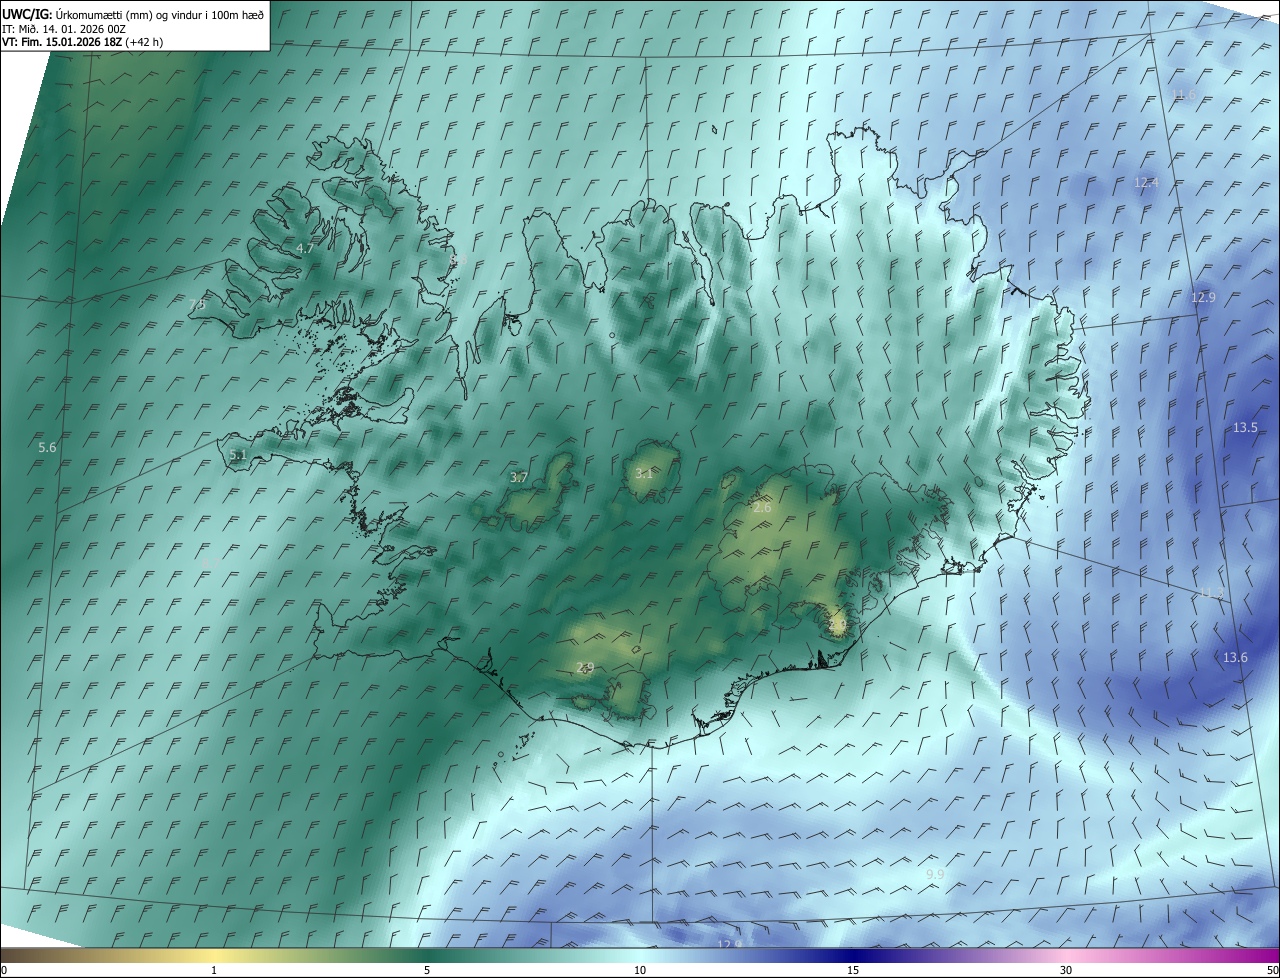Viewport: 1280px width, 978px height.
Task: Click the title "Úrkomumætti (mm) og vindur i 100m hæð"
Action: (x=160, y=14)
